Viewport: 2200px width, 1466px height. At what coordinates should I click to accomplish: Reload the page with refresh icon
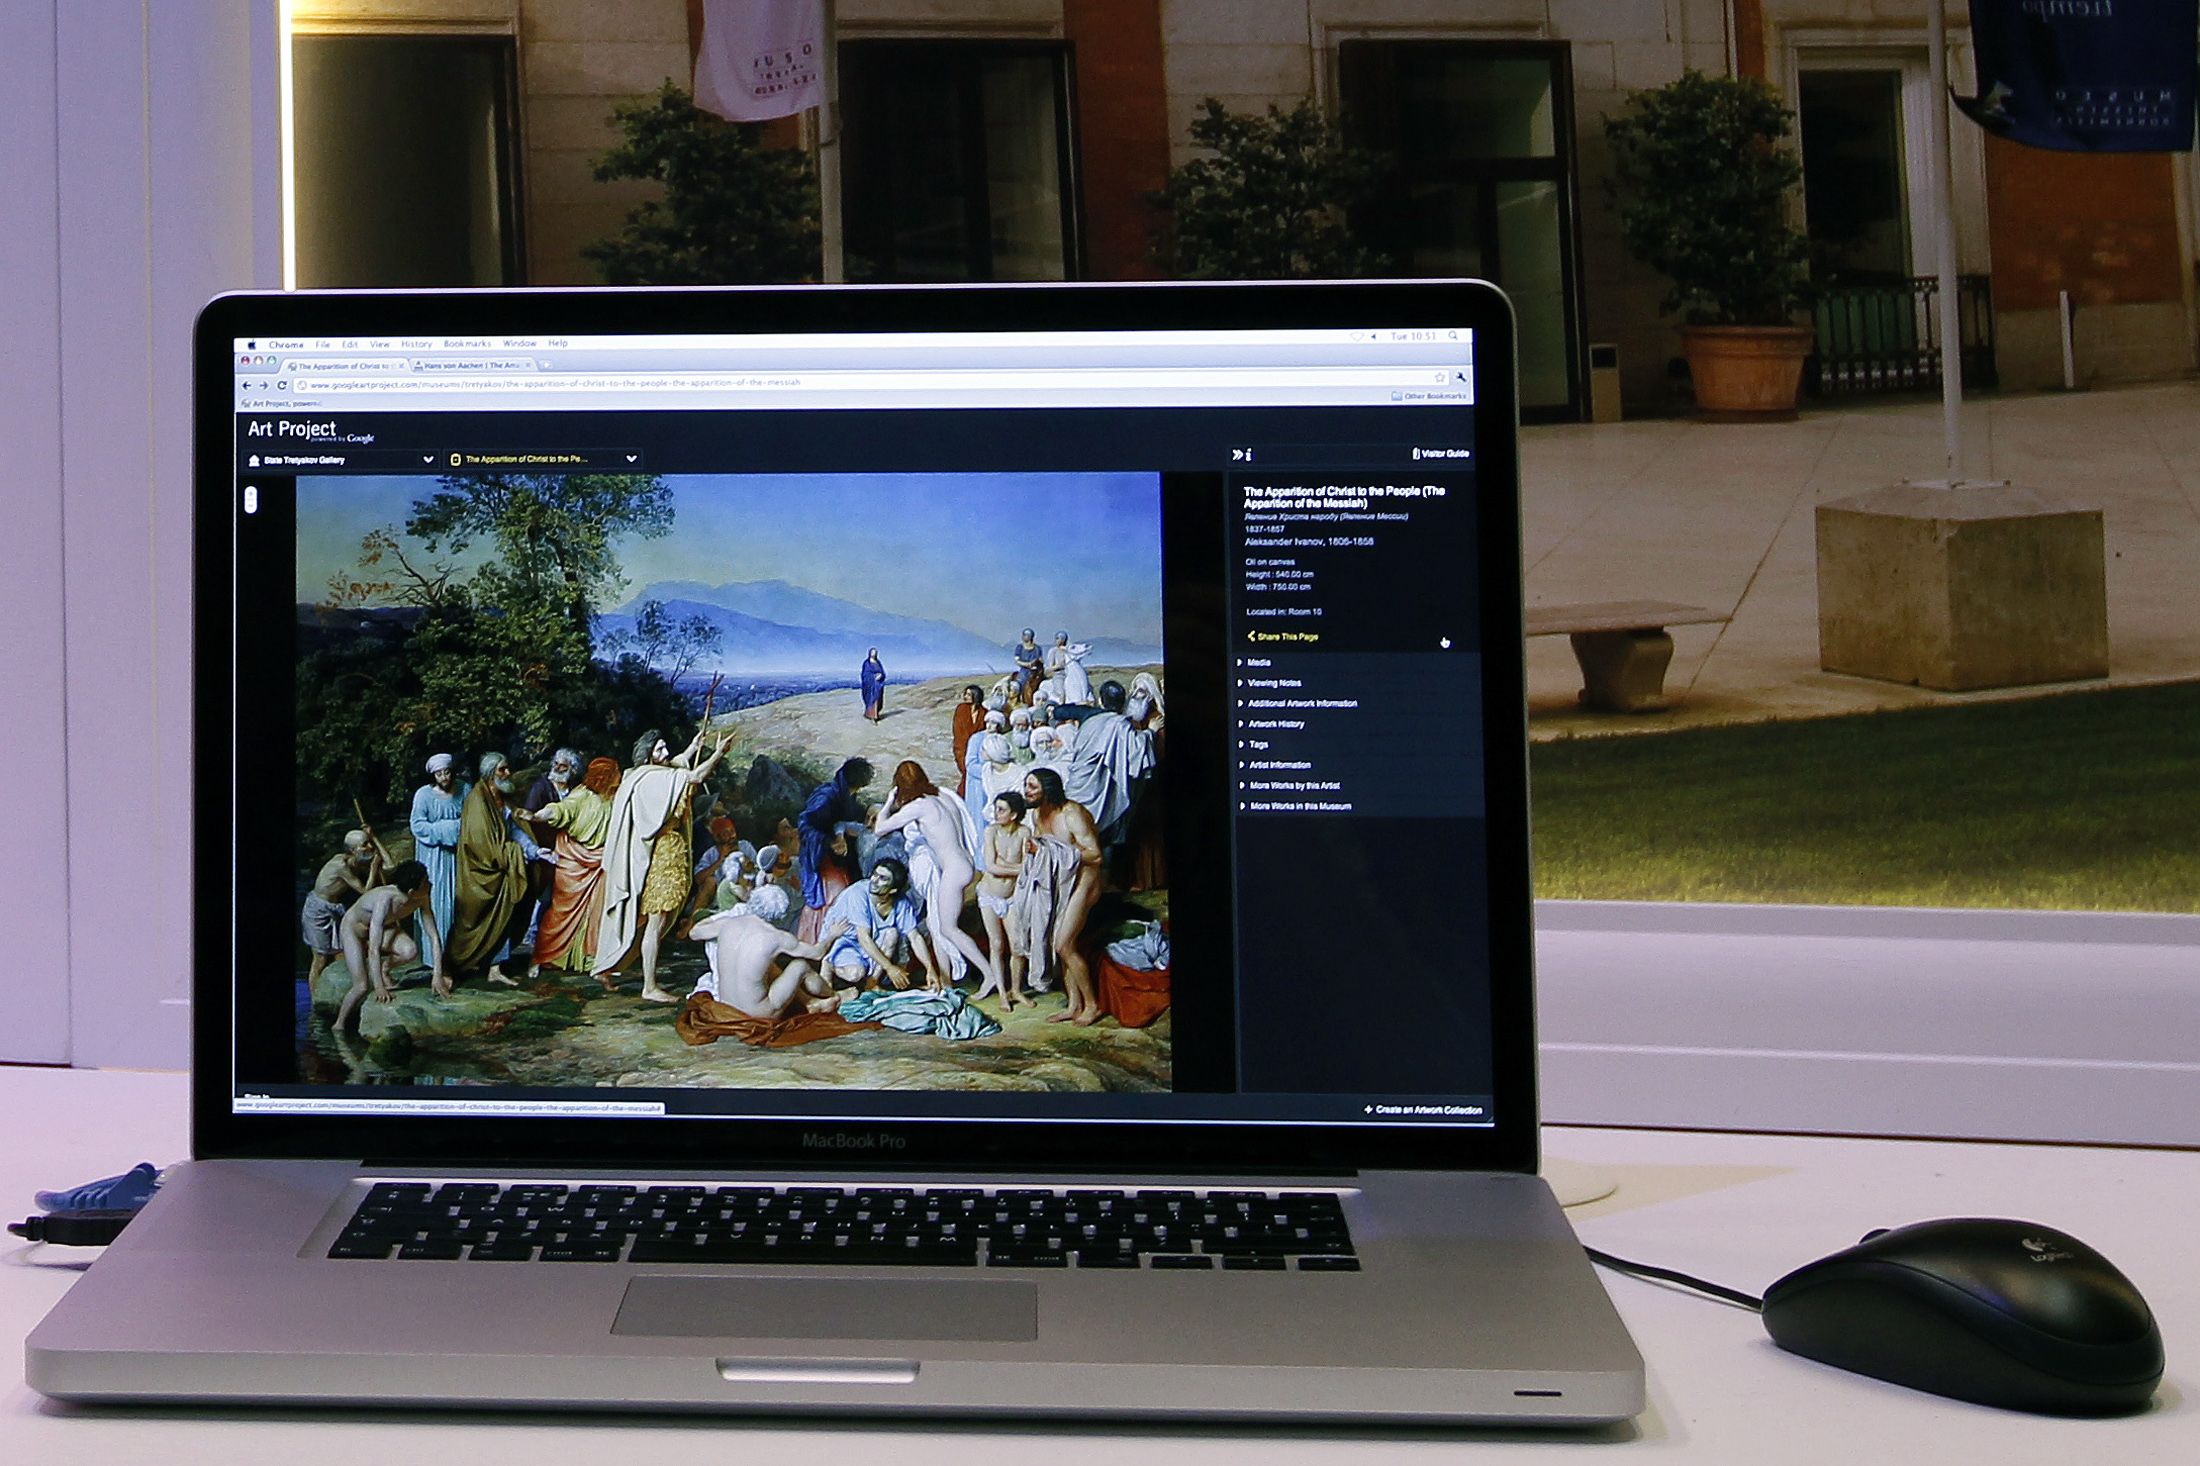pyautogui.click(x=282, y=385)
